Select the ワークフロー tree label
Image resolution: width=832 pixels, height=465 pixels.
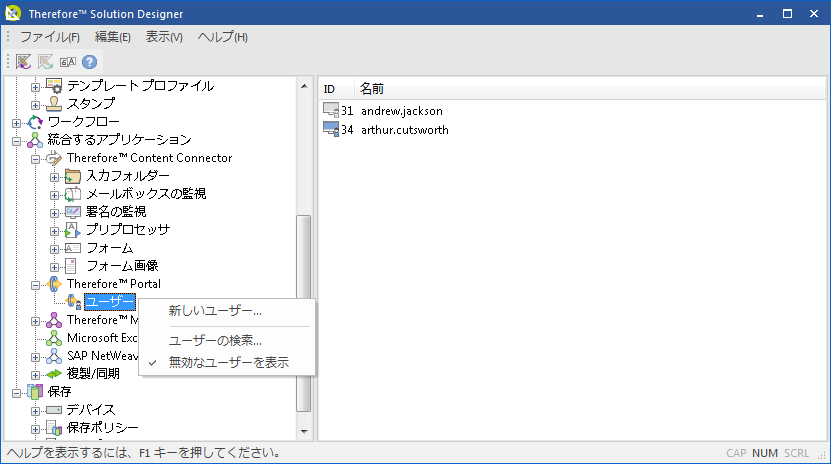click(x=83, y=122)
